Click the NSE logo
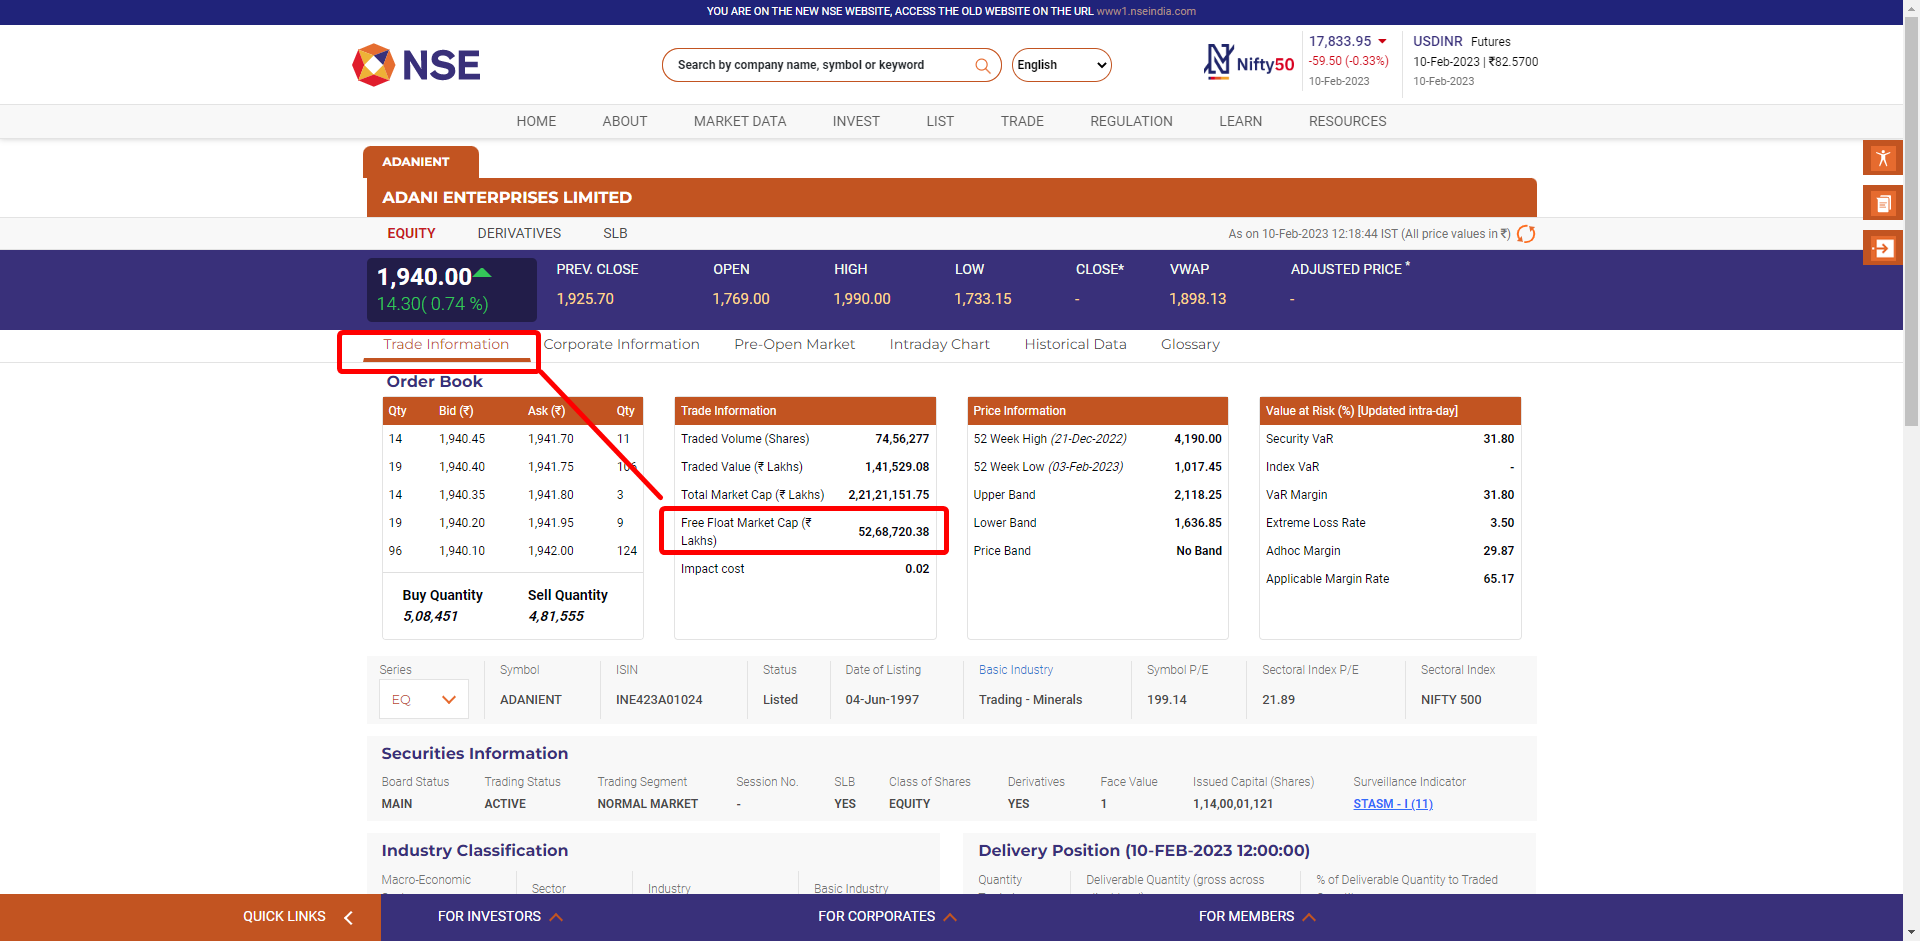This screenshot has height=941, width=1920. click(x=416, y=65)
